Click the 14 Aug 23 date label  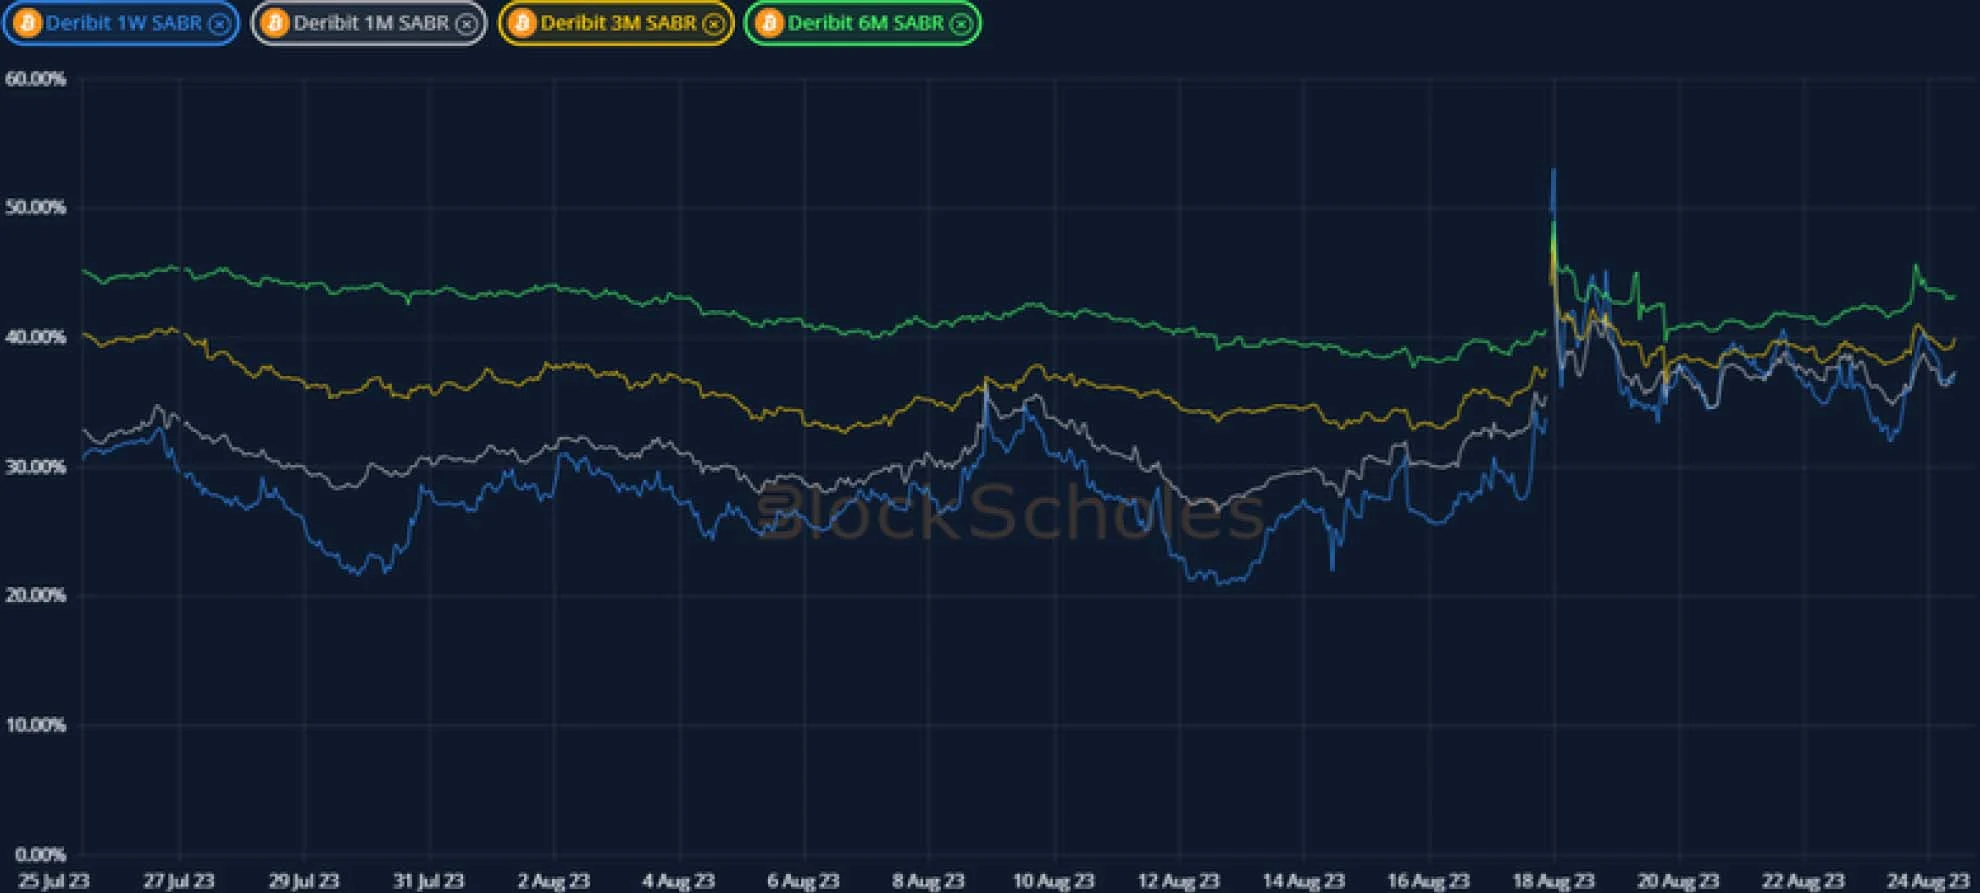click(x=1303, y=881)
